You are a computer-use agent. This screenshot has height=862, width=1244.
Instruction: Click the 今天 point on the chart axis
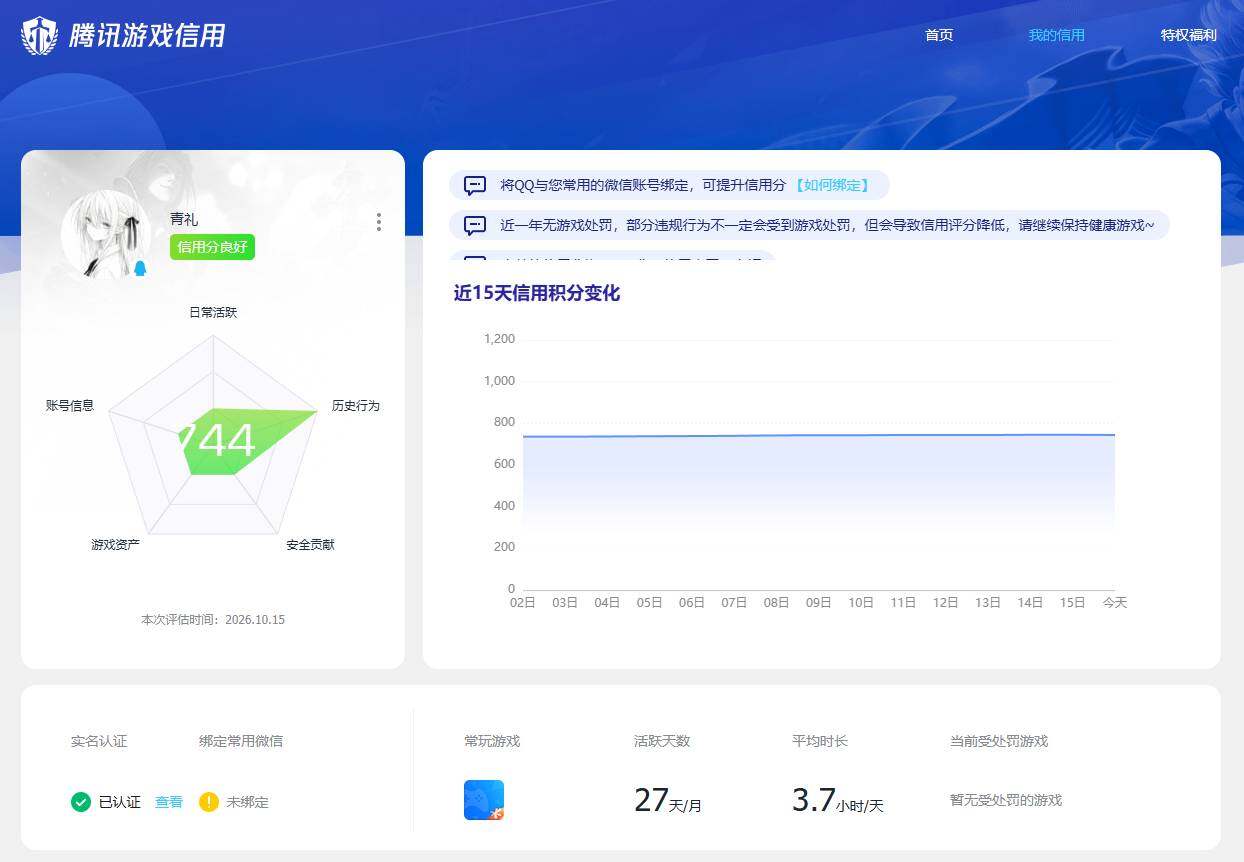pyautogui.click(x=1114, y=602)
